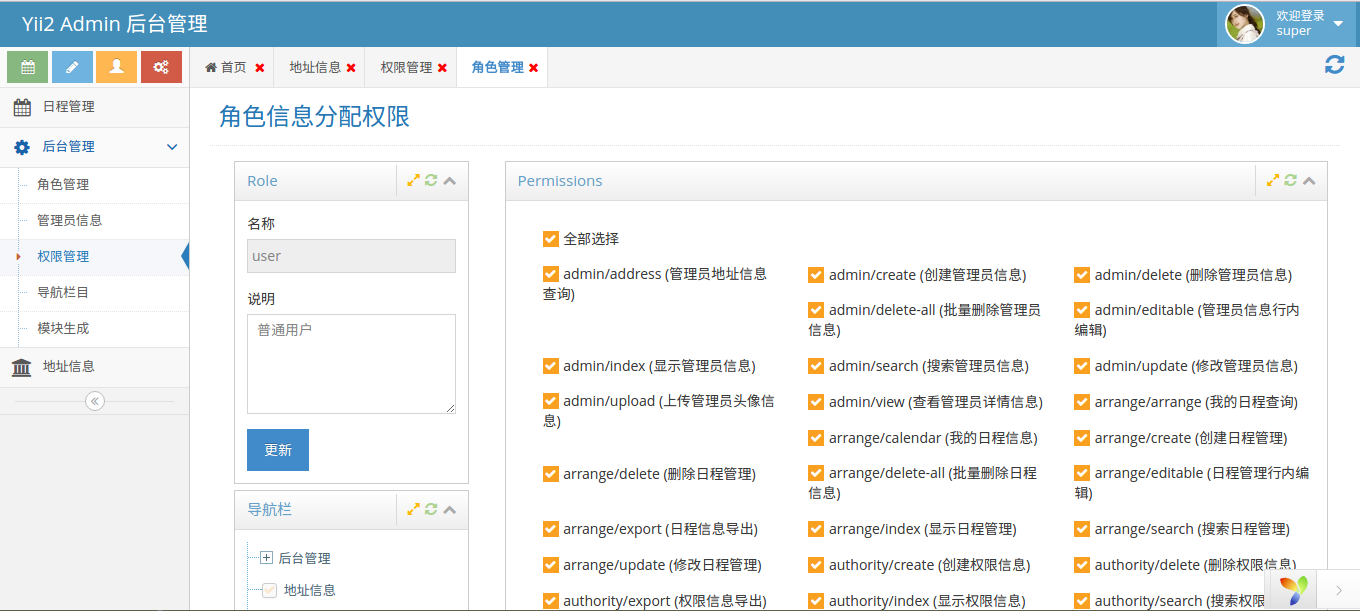Open the super user dropdown arrow
The width and height of the screenshot is (1360, 611).
[1338, 24]
